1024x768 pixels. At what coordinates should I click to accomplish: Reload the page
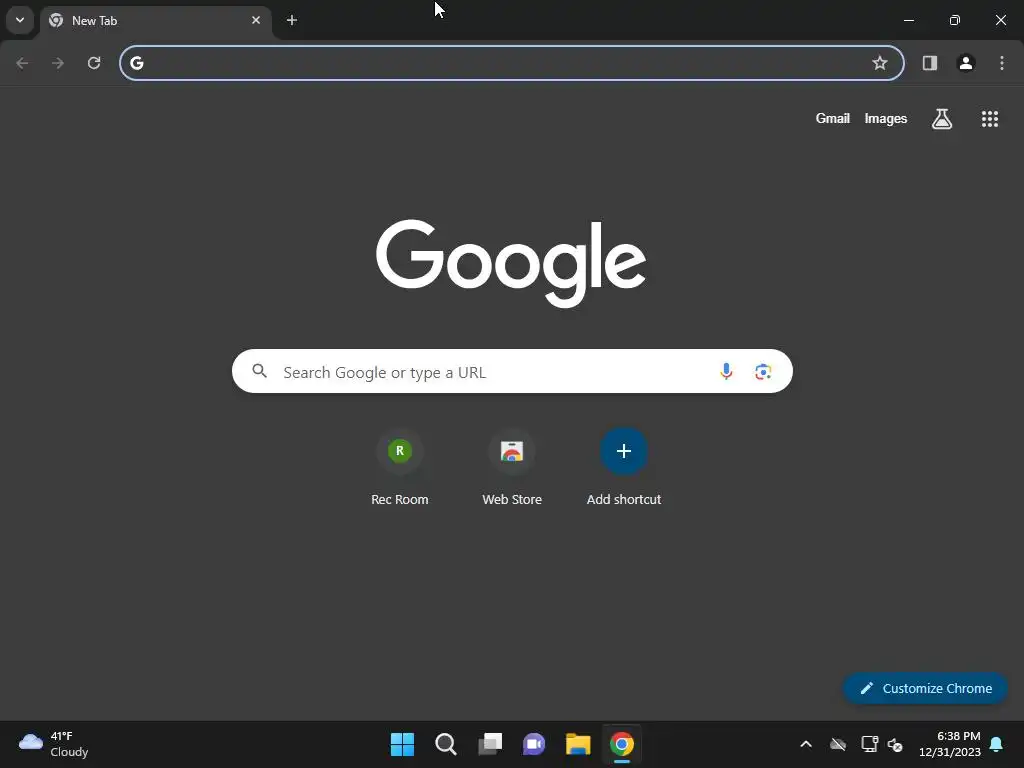(x=94, y=63)
